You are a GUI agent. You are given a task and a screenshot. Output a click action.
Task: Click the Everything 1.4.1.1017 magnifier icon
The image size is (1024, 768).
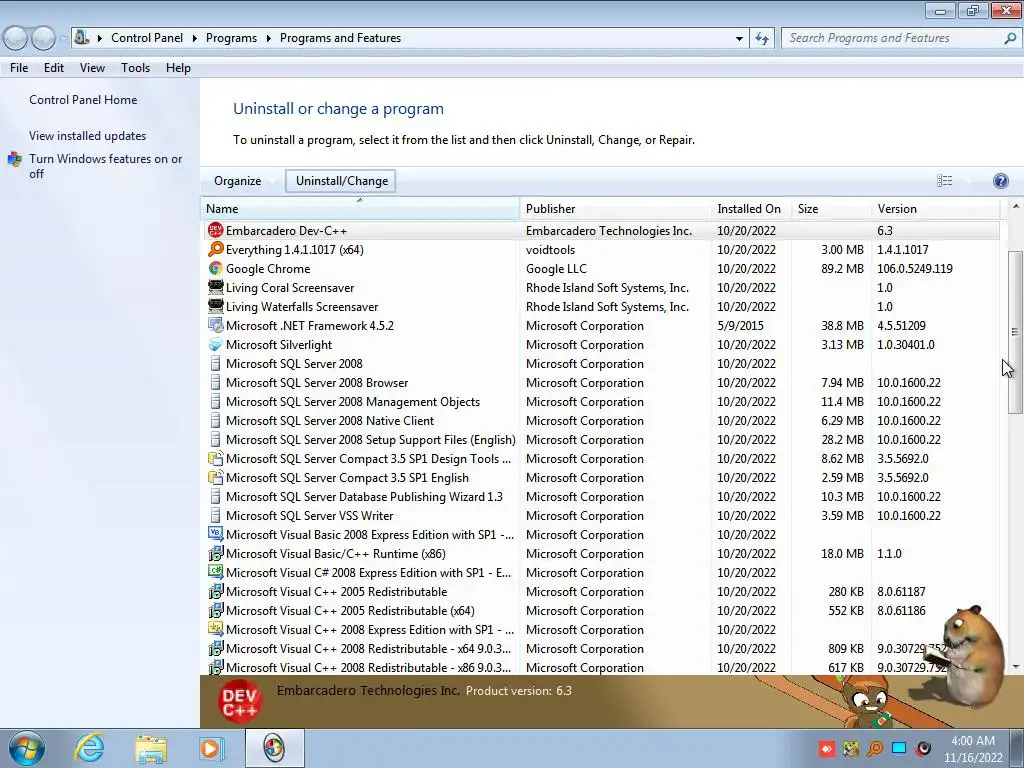coord(215,249)
